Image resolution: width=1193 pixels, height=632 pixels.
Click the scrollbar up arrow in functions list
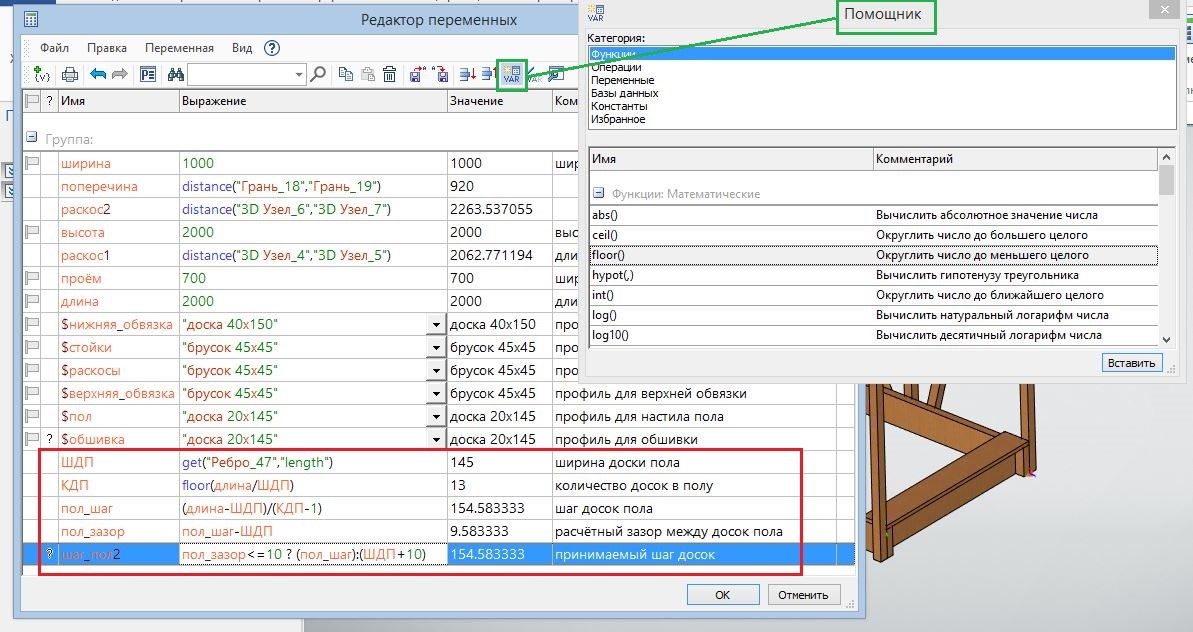click(x=1166, y=157)
